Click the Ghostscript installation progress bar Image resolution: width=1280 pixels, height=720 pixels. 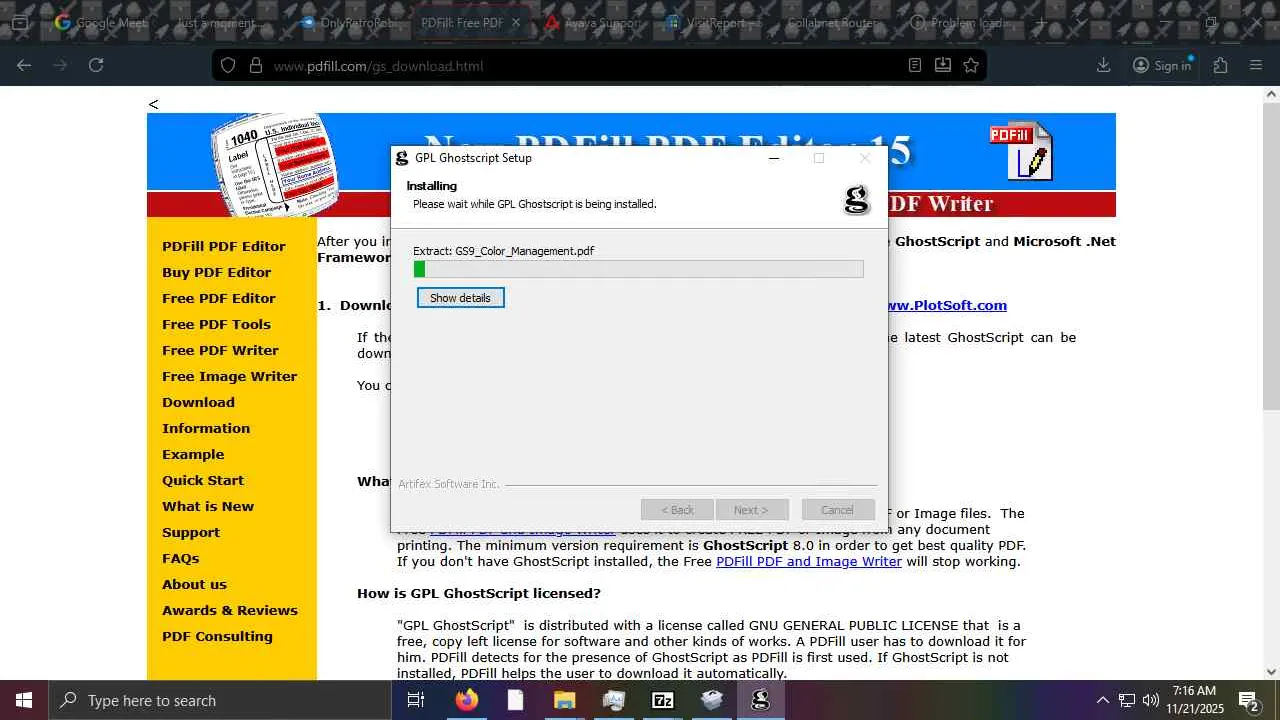[x=638, y=269]
